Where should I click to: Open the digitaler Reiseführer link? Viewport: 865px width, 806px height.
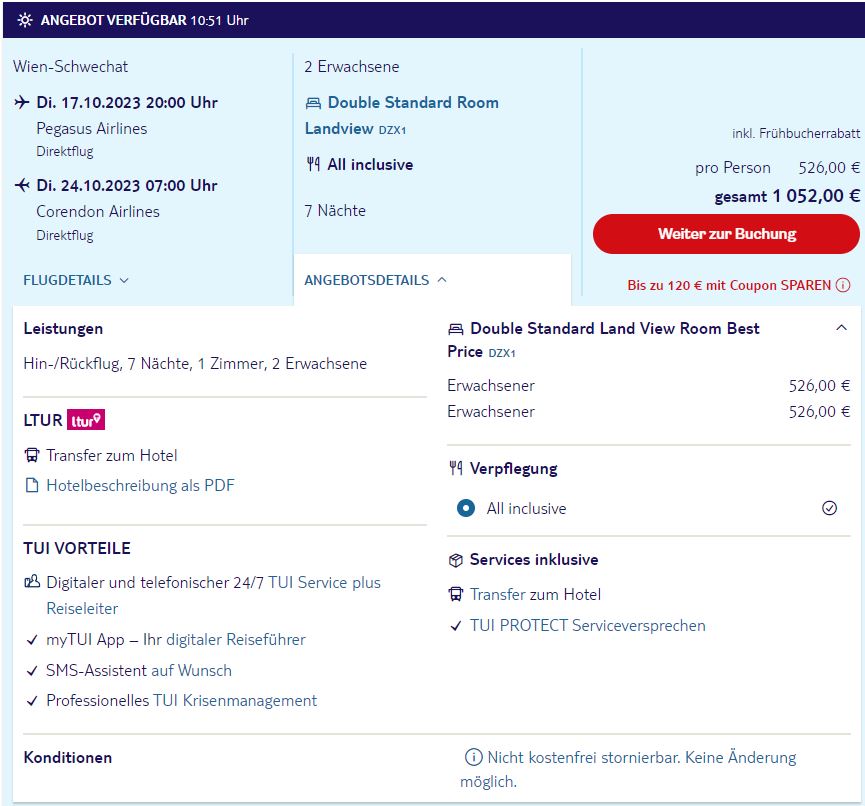236,639
